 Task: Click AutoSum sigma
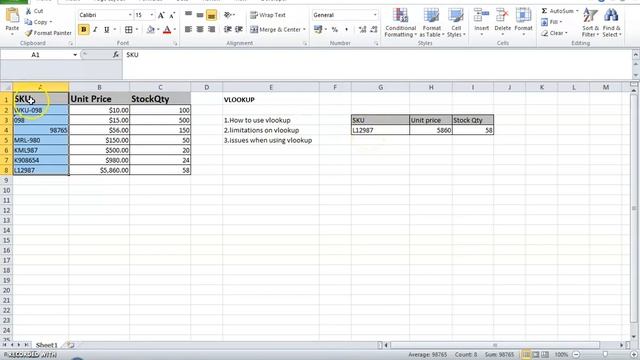(559, 11)
